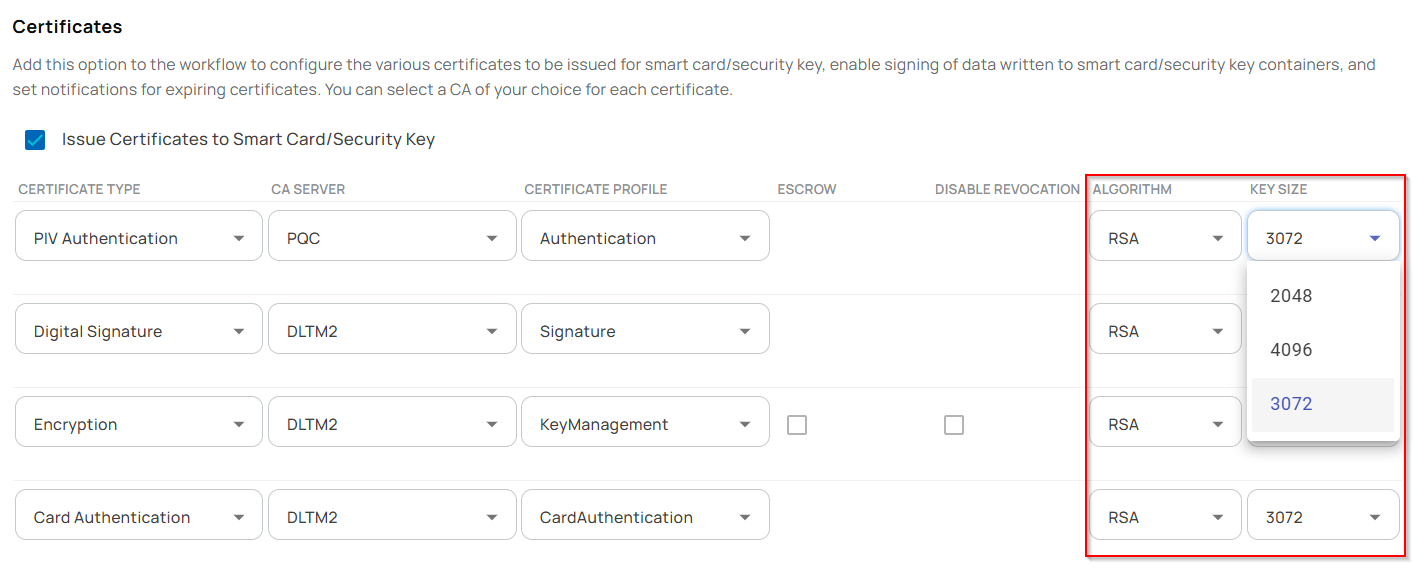Open algorithm dropdown for PIV Authentication row

tap(1165, 238)
